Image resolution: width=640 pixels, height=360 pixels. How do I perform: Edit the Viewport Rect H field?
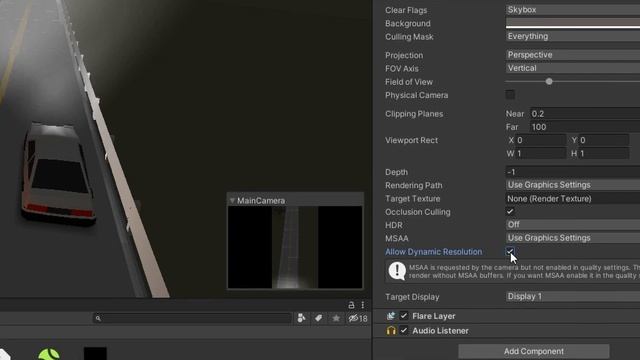pos(604,153)
